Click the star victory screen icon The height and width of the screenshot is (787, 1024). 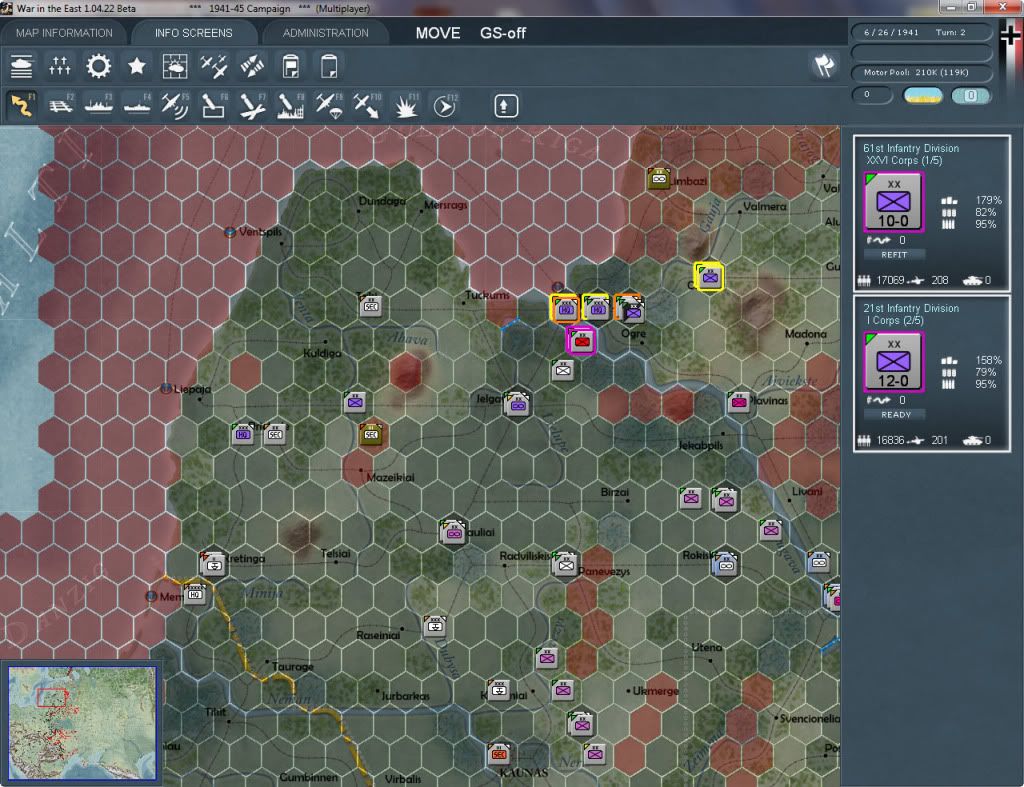(x=136, y=67)
